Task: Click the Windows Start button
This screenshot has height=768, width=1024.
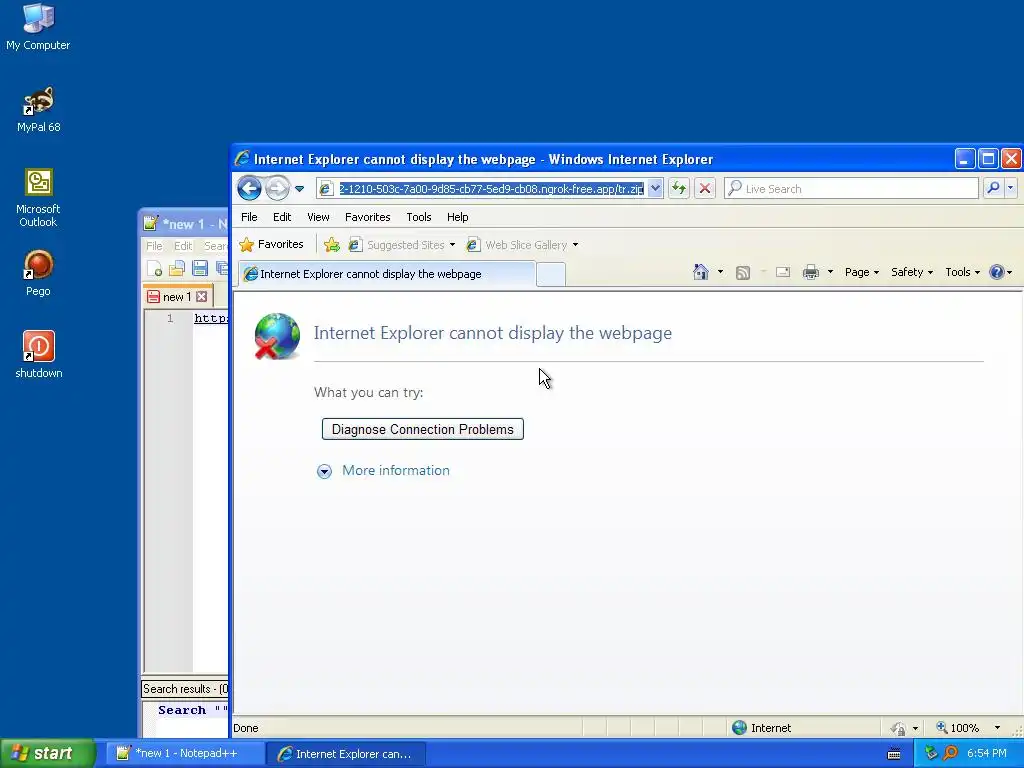Action: pyautogui.click(x=48, y=754)
